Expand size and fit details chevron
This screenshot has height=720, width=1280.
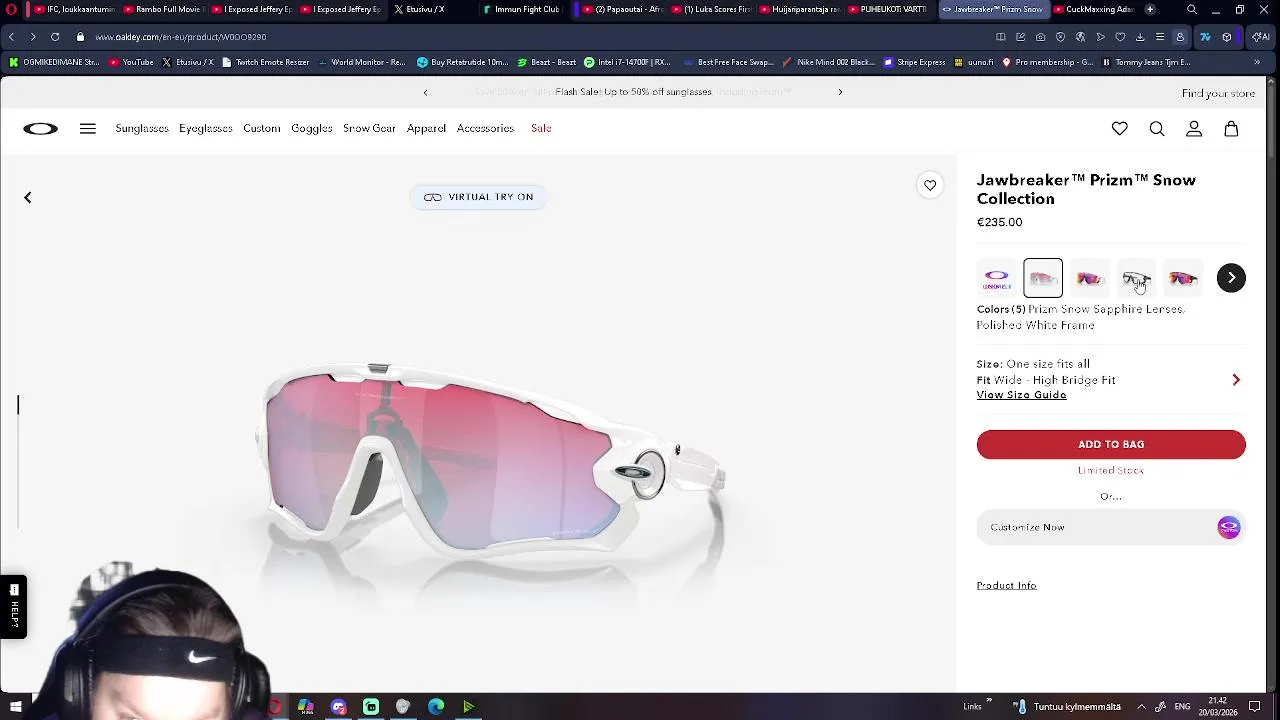click(1236, 380)
